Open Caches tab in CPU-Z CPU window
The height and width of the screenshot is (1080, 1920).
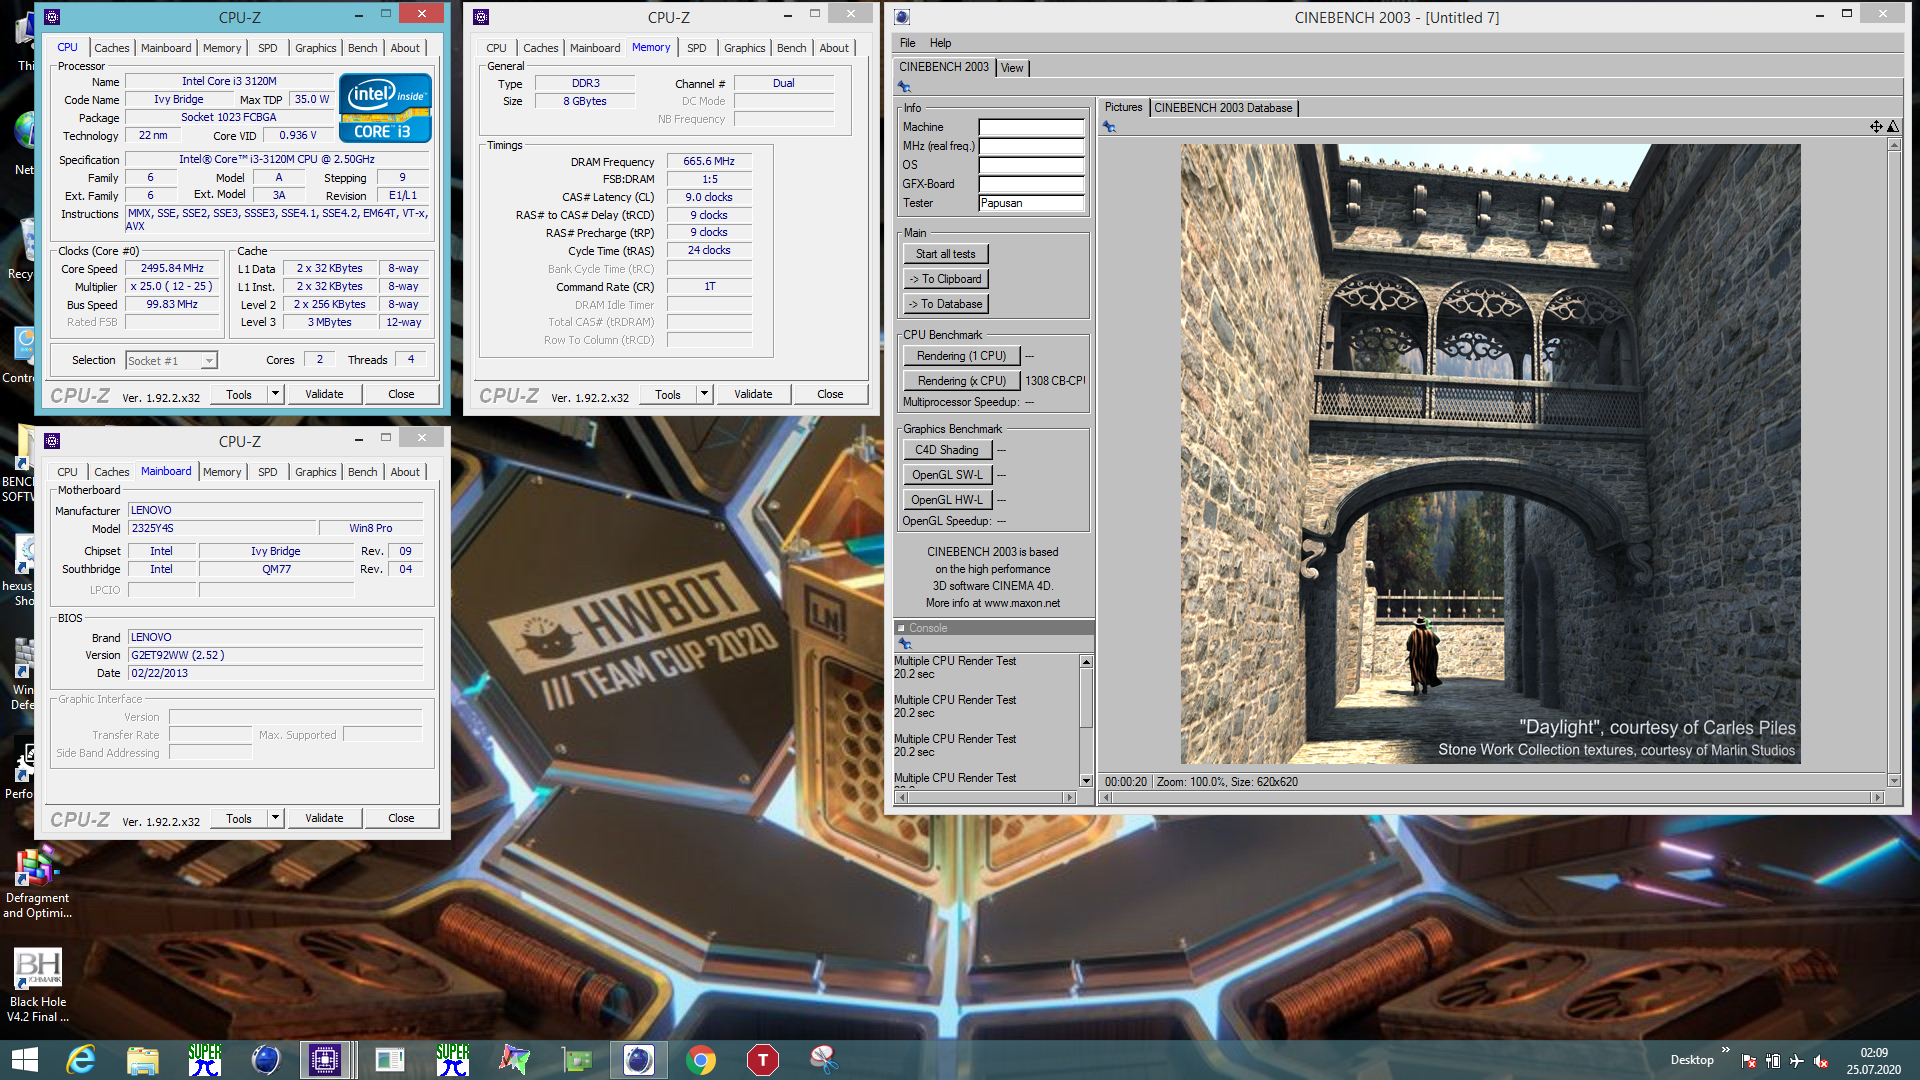(112, 48)
